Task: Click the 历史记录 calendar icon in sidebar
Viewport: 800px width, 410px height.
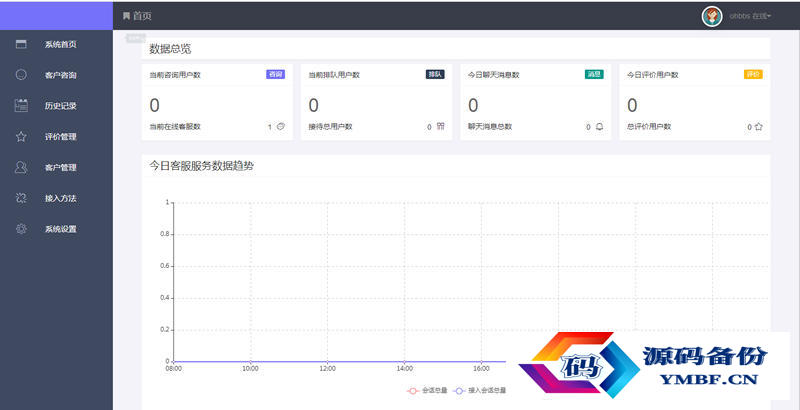Action: point(21,106)
